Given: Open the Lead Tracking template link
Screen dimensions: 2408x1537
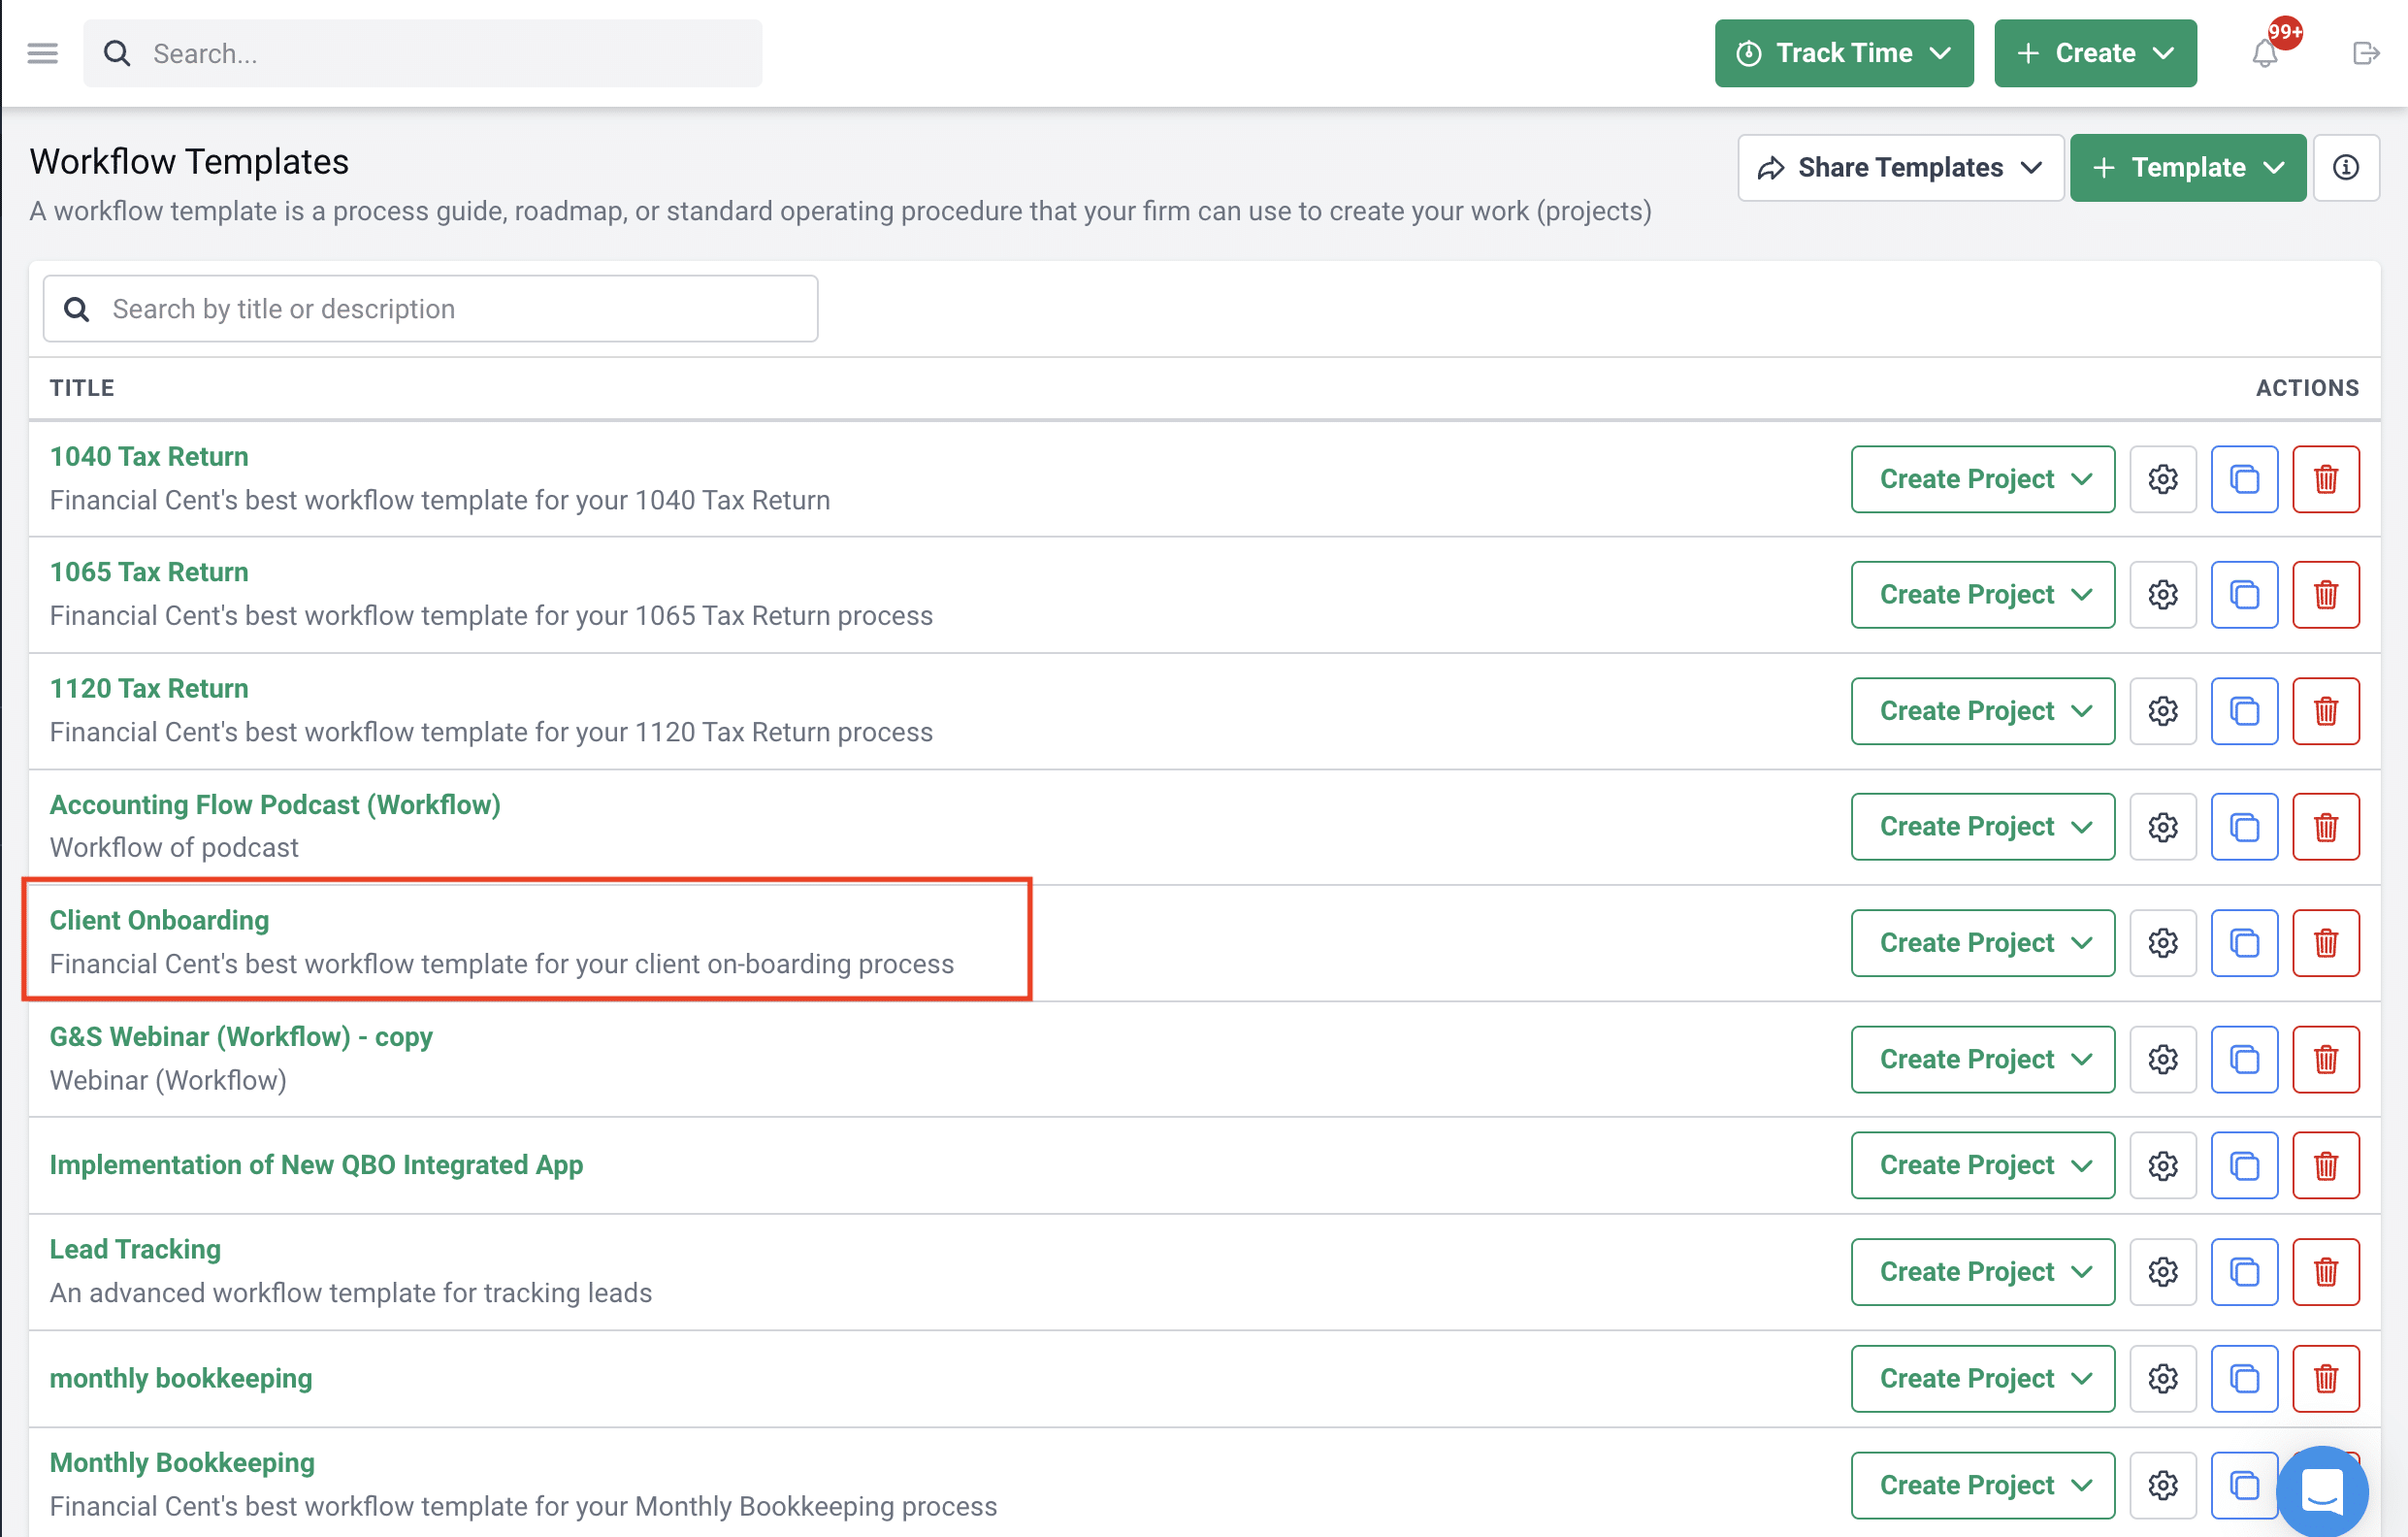Looking at the screenshot, I should coord(135,1250).
